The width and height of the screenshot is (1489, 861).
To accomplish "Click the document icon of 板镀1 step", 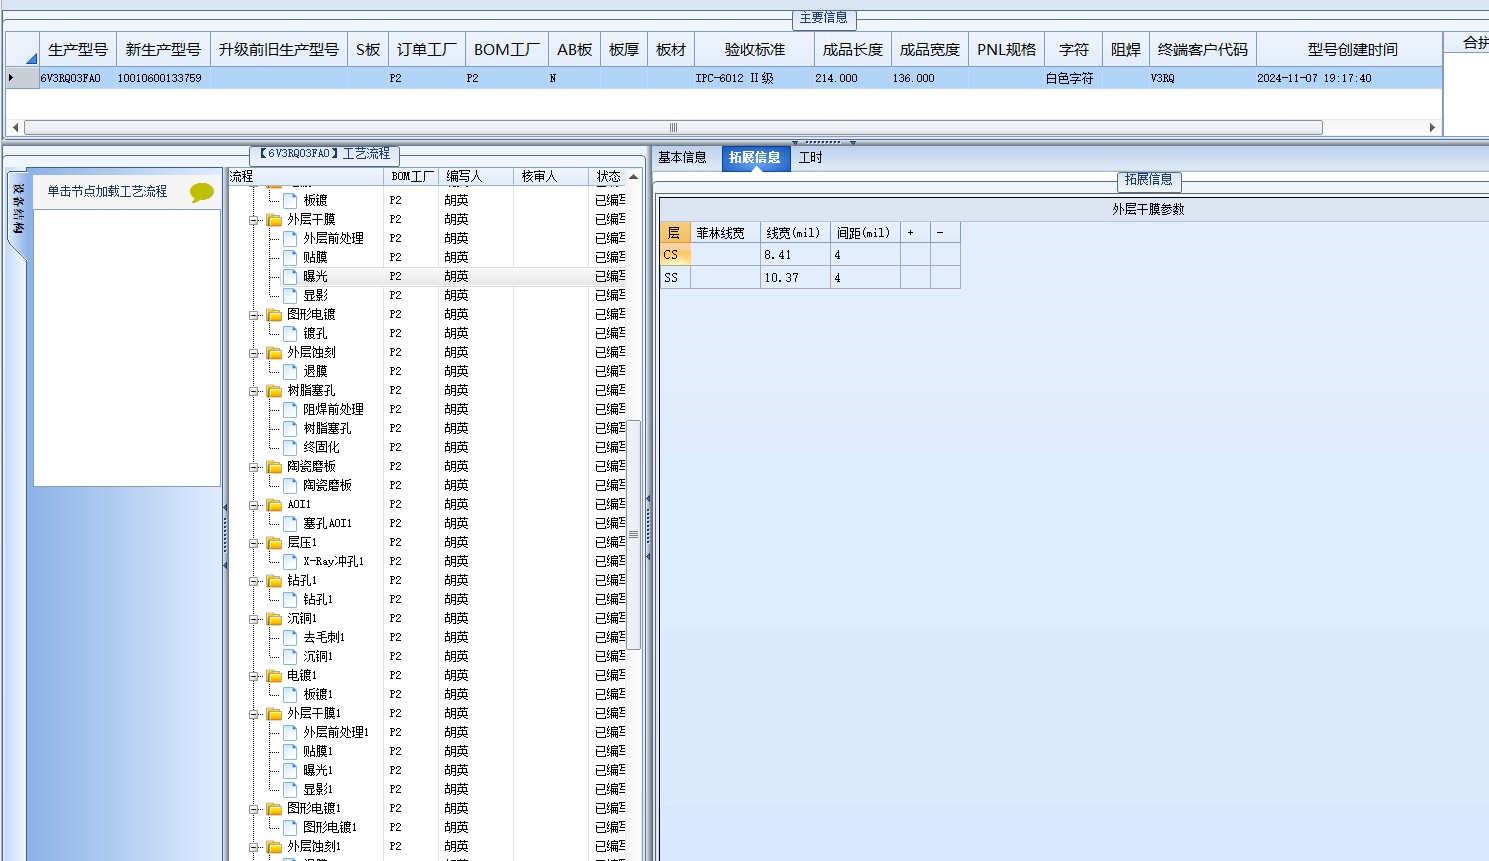I will [290, 694].
